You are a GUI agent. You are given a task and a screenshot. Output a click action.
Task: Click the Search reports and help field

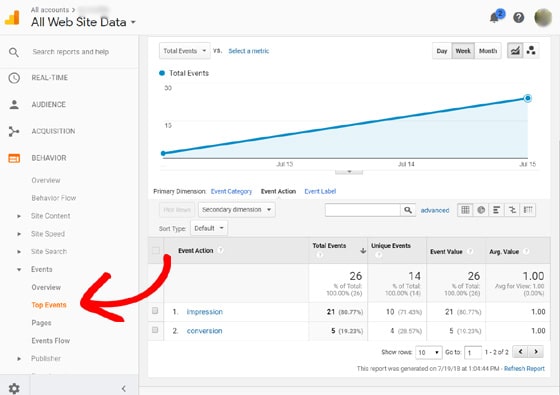click(x=71, y=52)
